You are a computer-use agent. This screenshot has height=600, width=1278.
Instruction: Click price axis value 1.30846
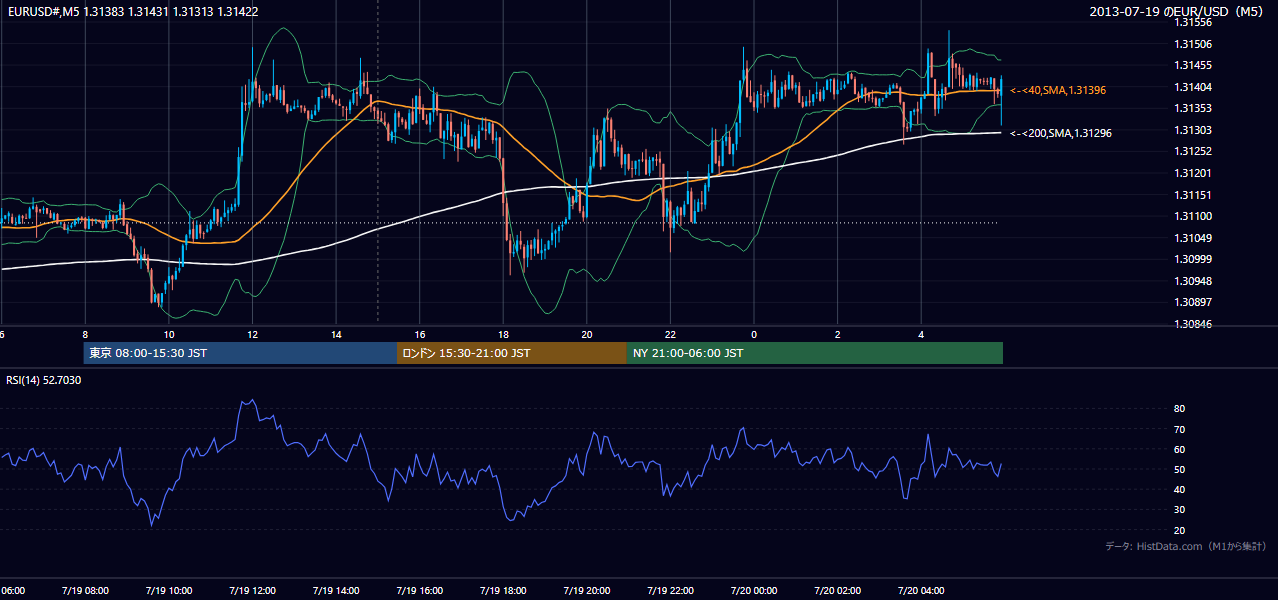(1192, 324)
